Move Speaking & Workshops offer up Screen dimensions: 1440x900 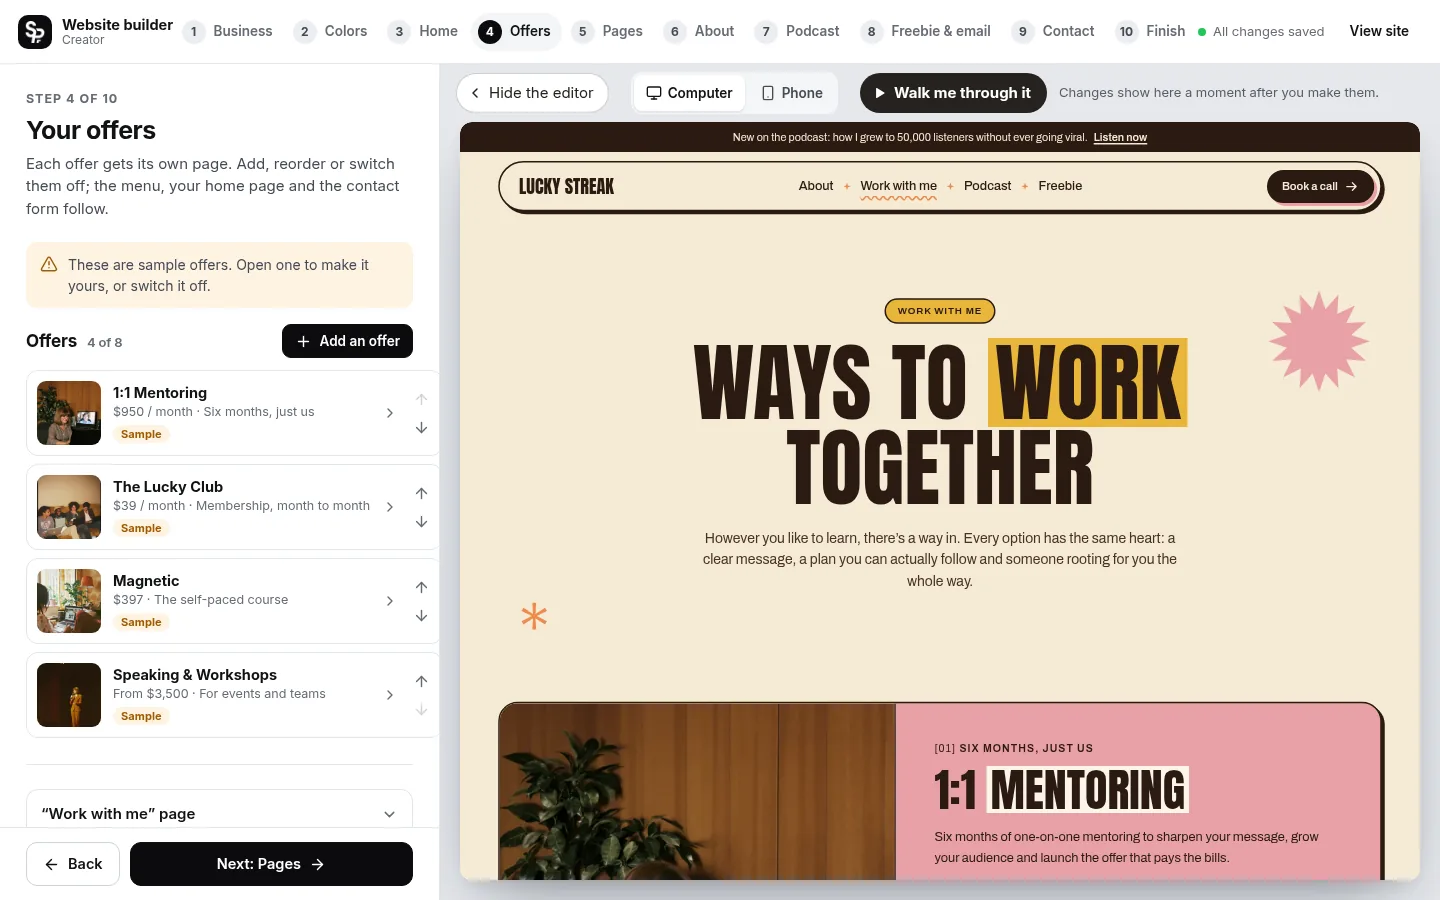421,681
